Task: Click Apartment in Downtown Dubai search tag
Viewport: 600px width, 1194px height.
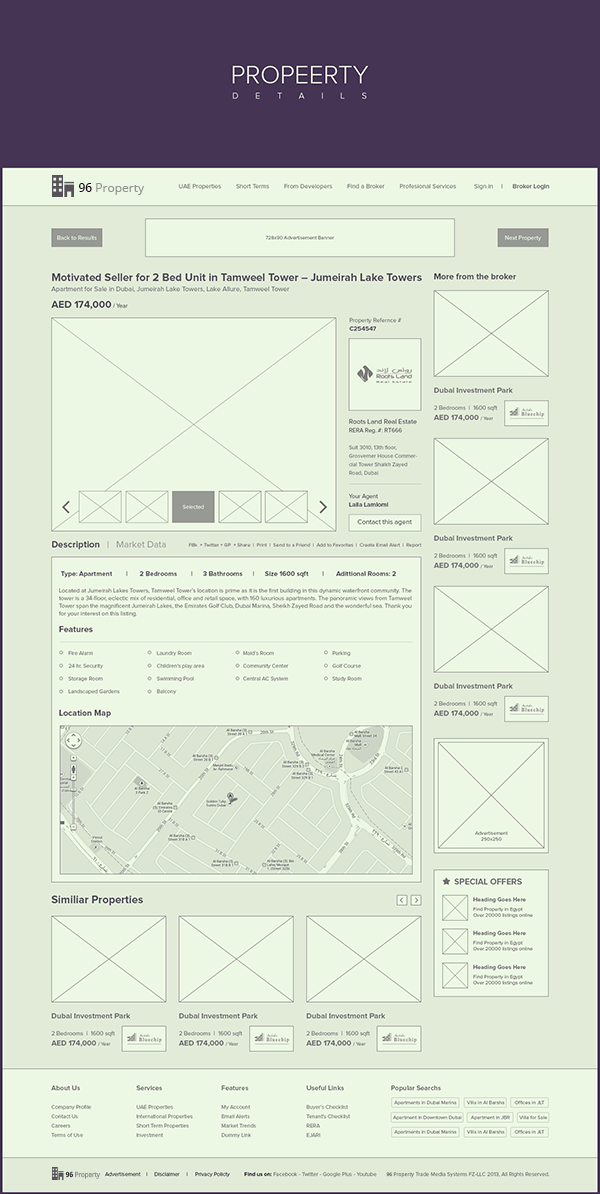Action: (x=427, y=1117)
